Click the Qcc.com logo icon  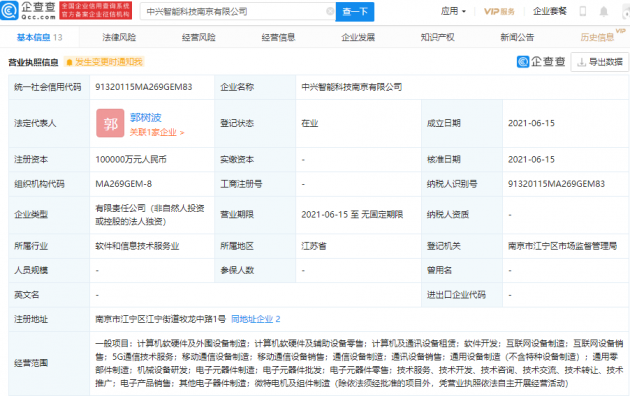pyautogui.click(x=10, y=11)
